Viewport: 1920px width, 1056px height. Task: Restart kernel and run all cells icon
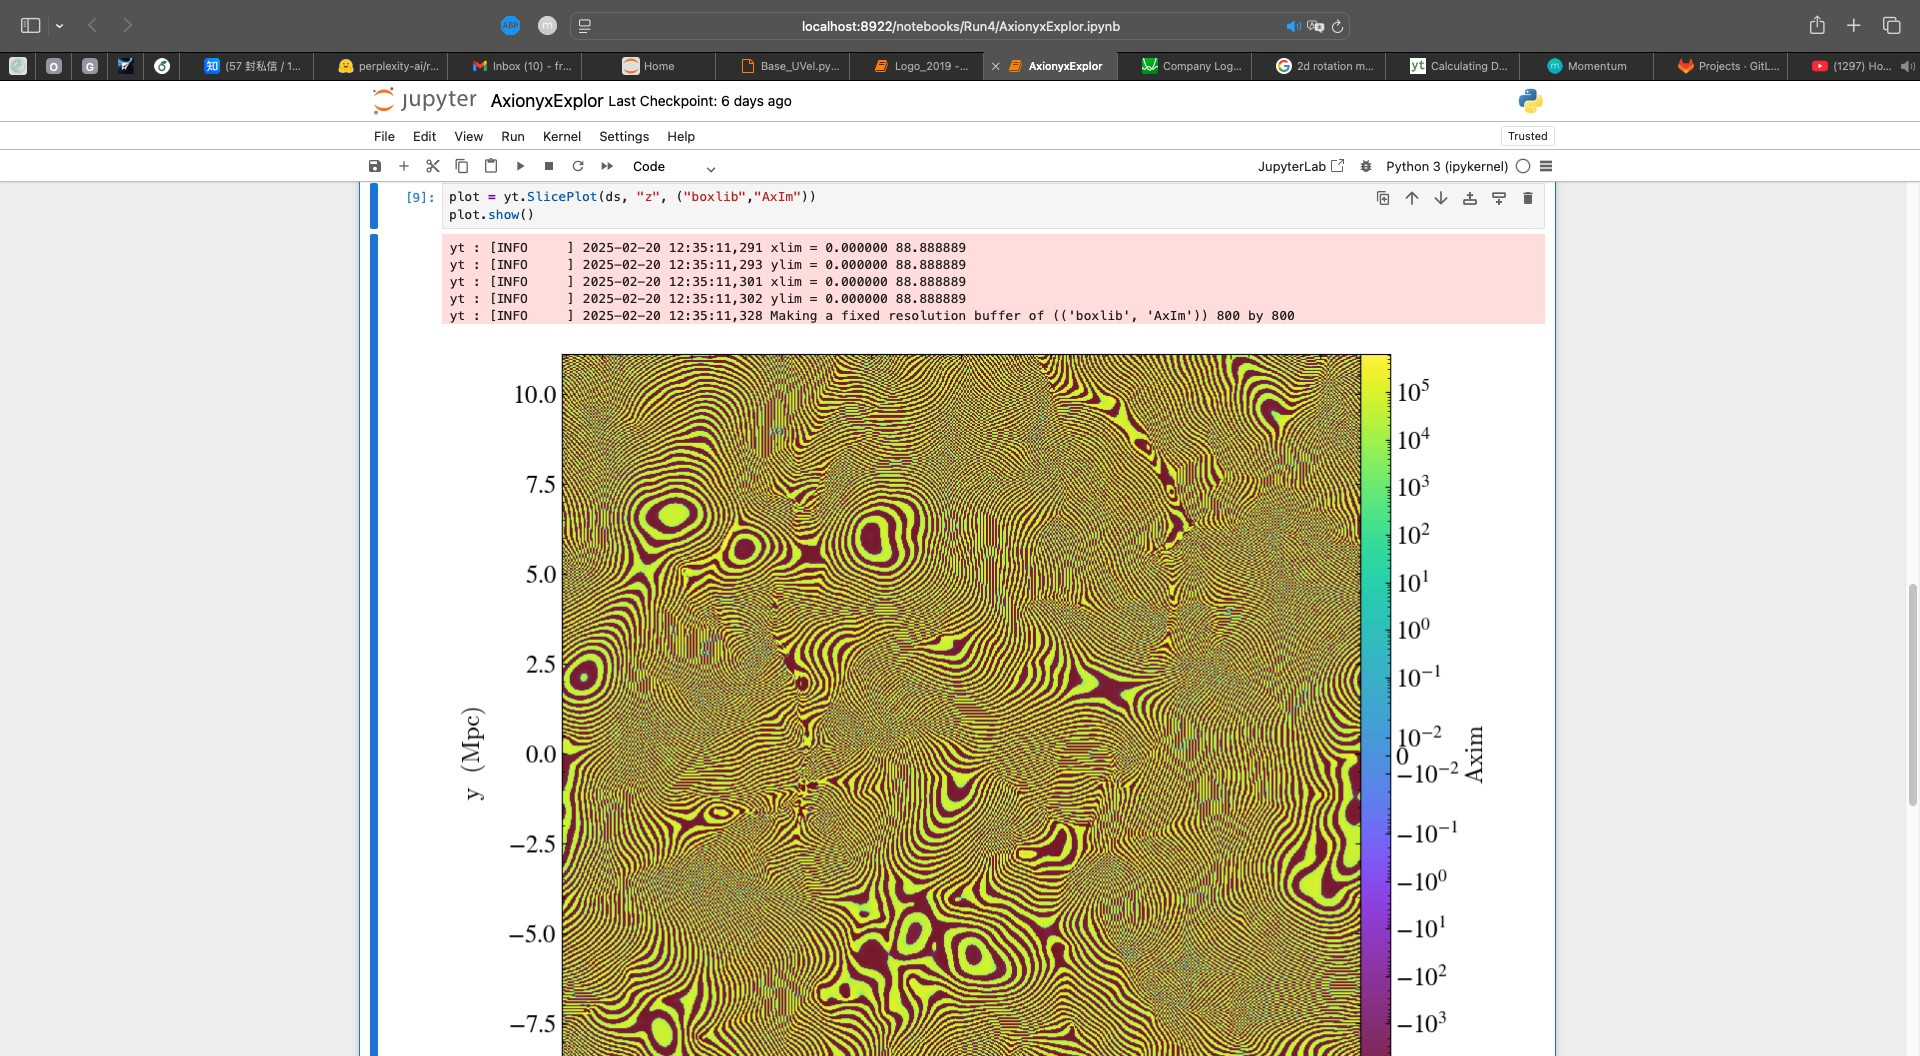point(607,166)
